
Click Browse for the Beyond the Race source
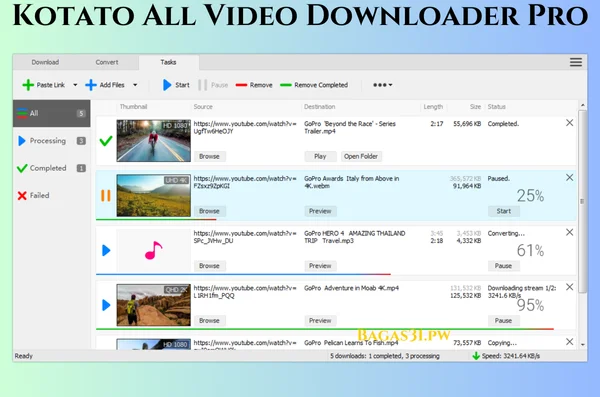209,156
